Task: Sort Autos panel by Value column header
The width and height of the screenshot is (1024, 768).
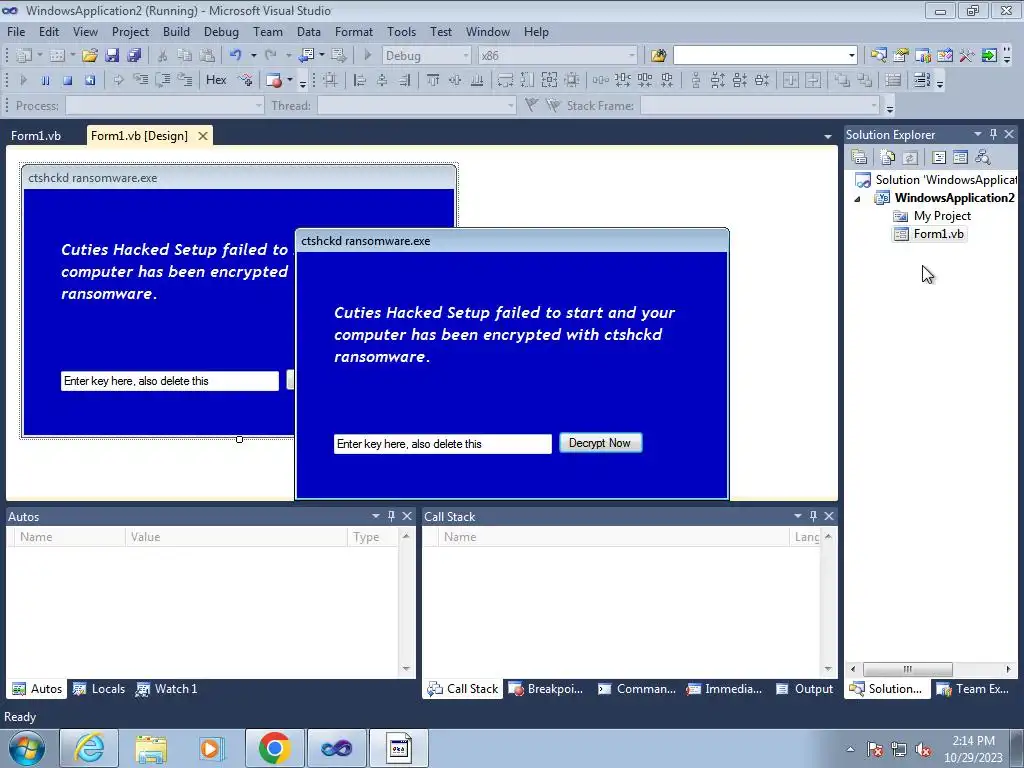Action: coord(236,537)
